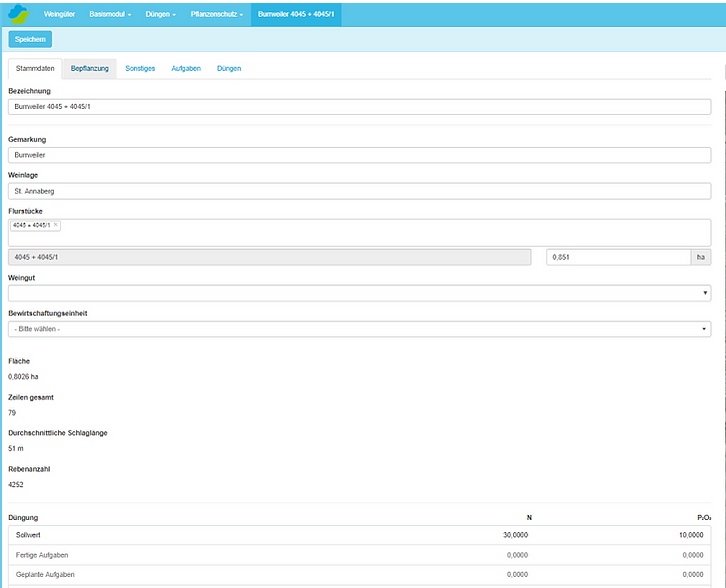
Task: Switch to the Bepflanzung tab
Action: [90, 68]
